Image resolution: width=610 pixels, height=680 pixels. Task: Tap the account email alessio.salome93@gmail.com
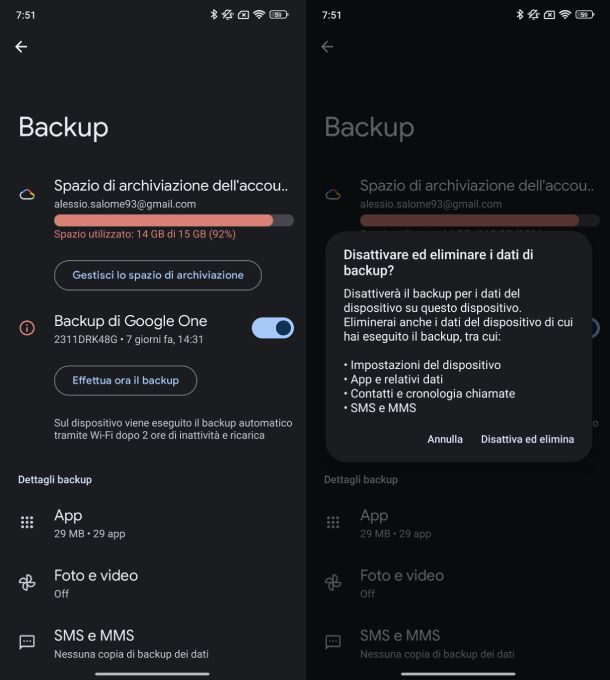125,204
